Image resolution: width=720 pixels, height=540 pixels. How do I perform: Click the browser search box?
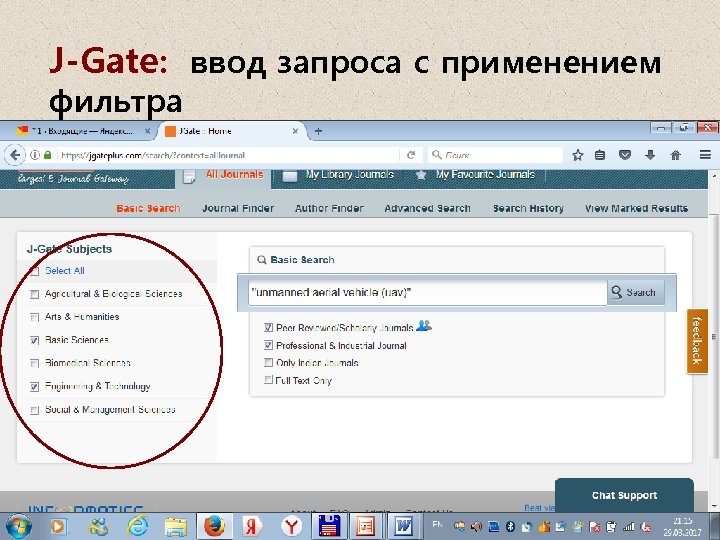pos(495,155)
